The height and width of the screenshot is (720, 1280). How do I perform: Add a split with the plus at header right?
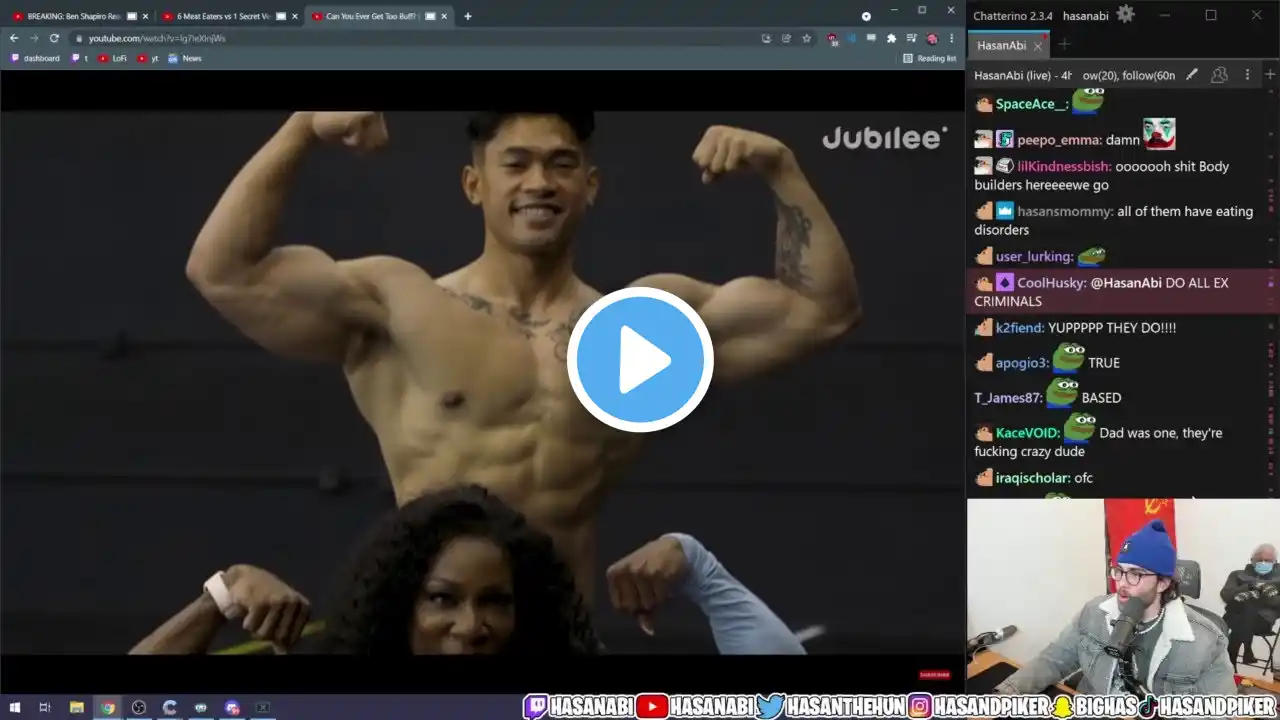[1270, 75]
